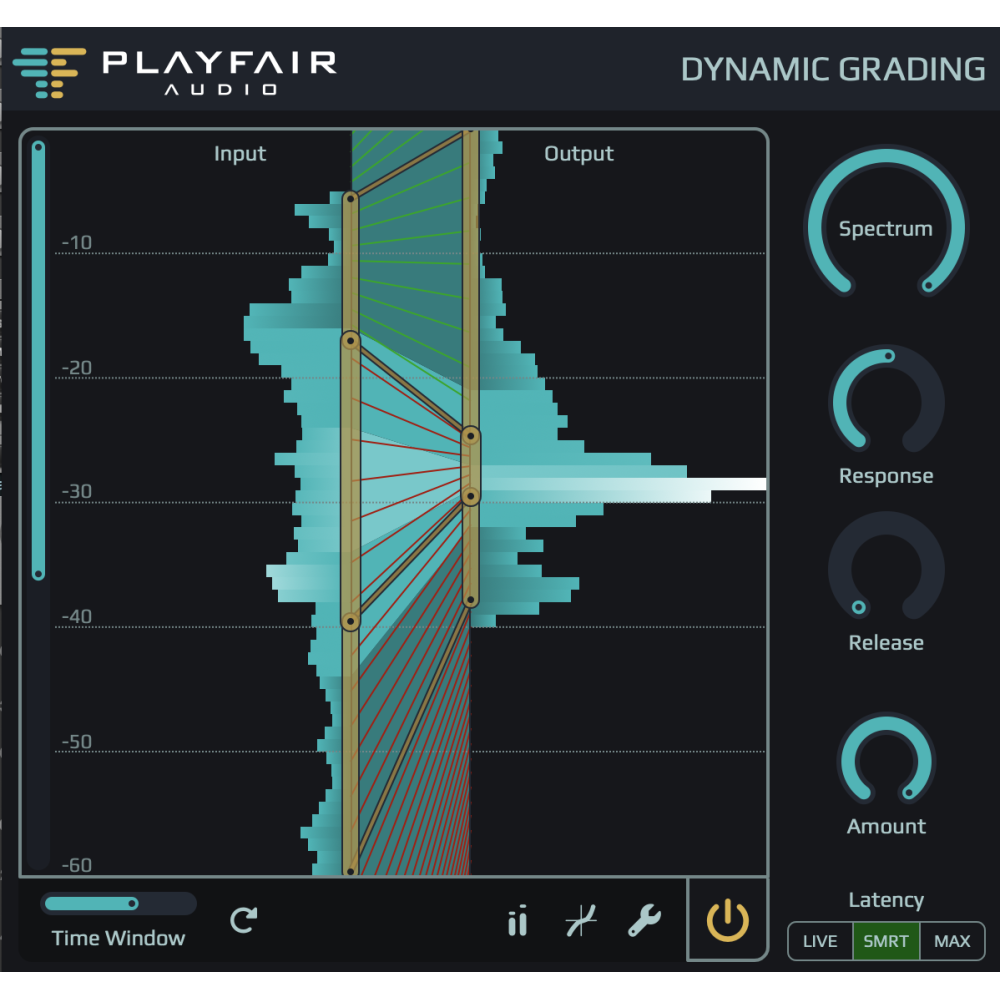Click the Latency label
This screenshot has width=1000, height=1000.
[x=886, y=900]
